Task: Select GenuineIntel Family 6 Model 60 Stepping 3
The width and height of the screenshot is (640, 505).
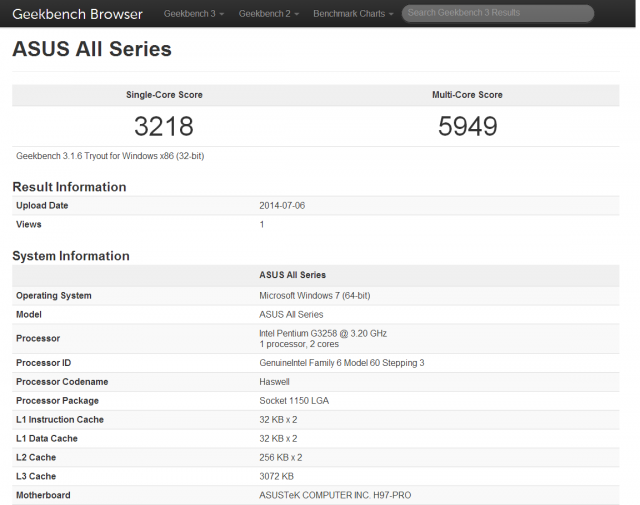Action: (x=342, y=363)
